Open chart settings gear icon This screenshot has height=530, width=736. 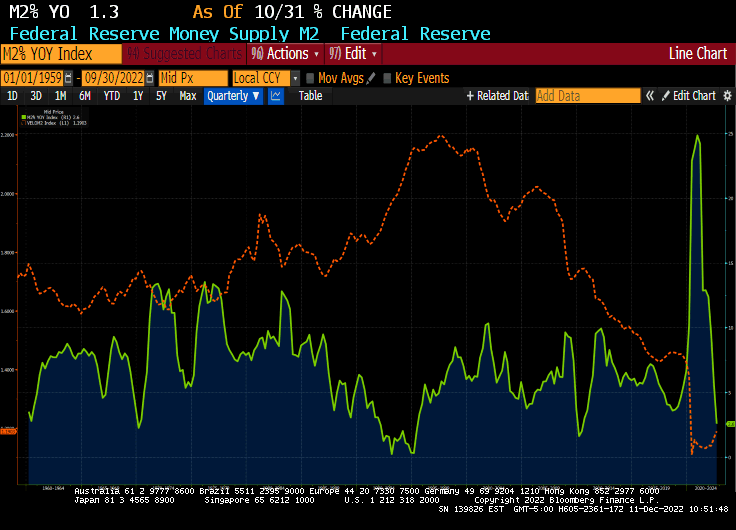pyautogui.click(x=727, y=96)
